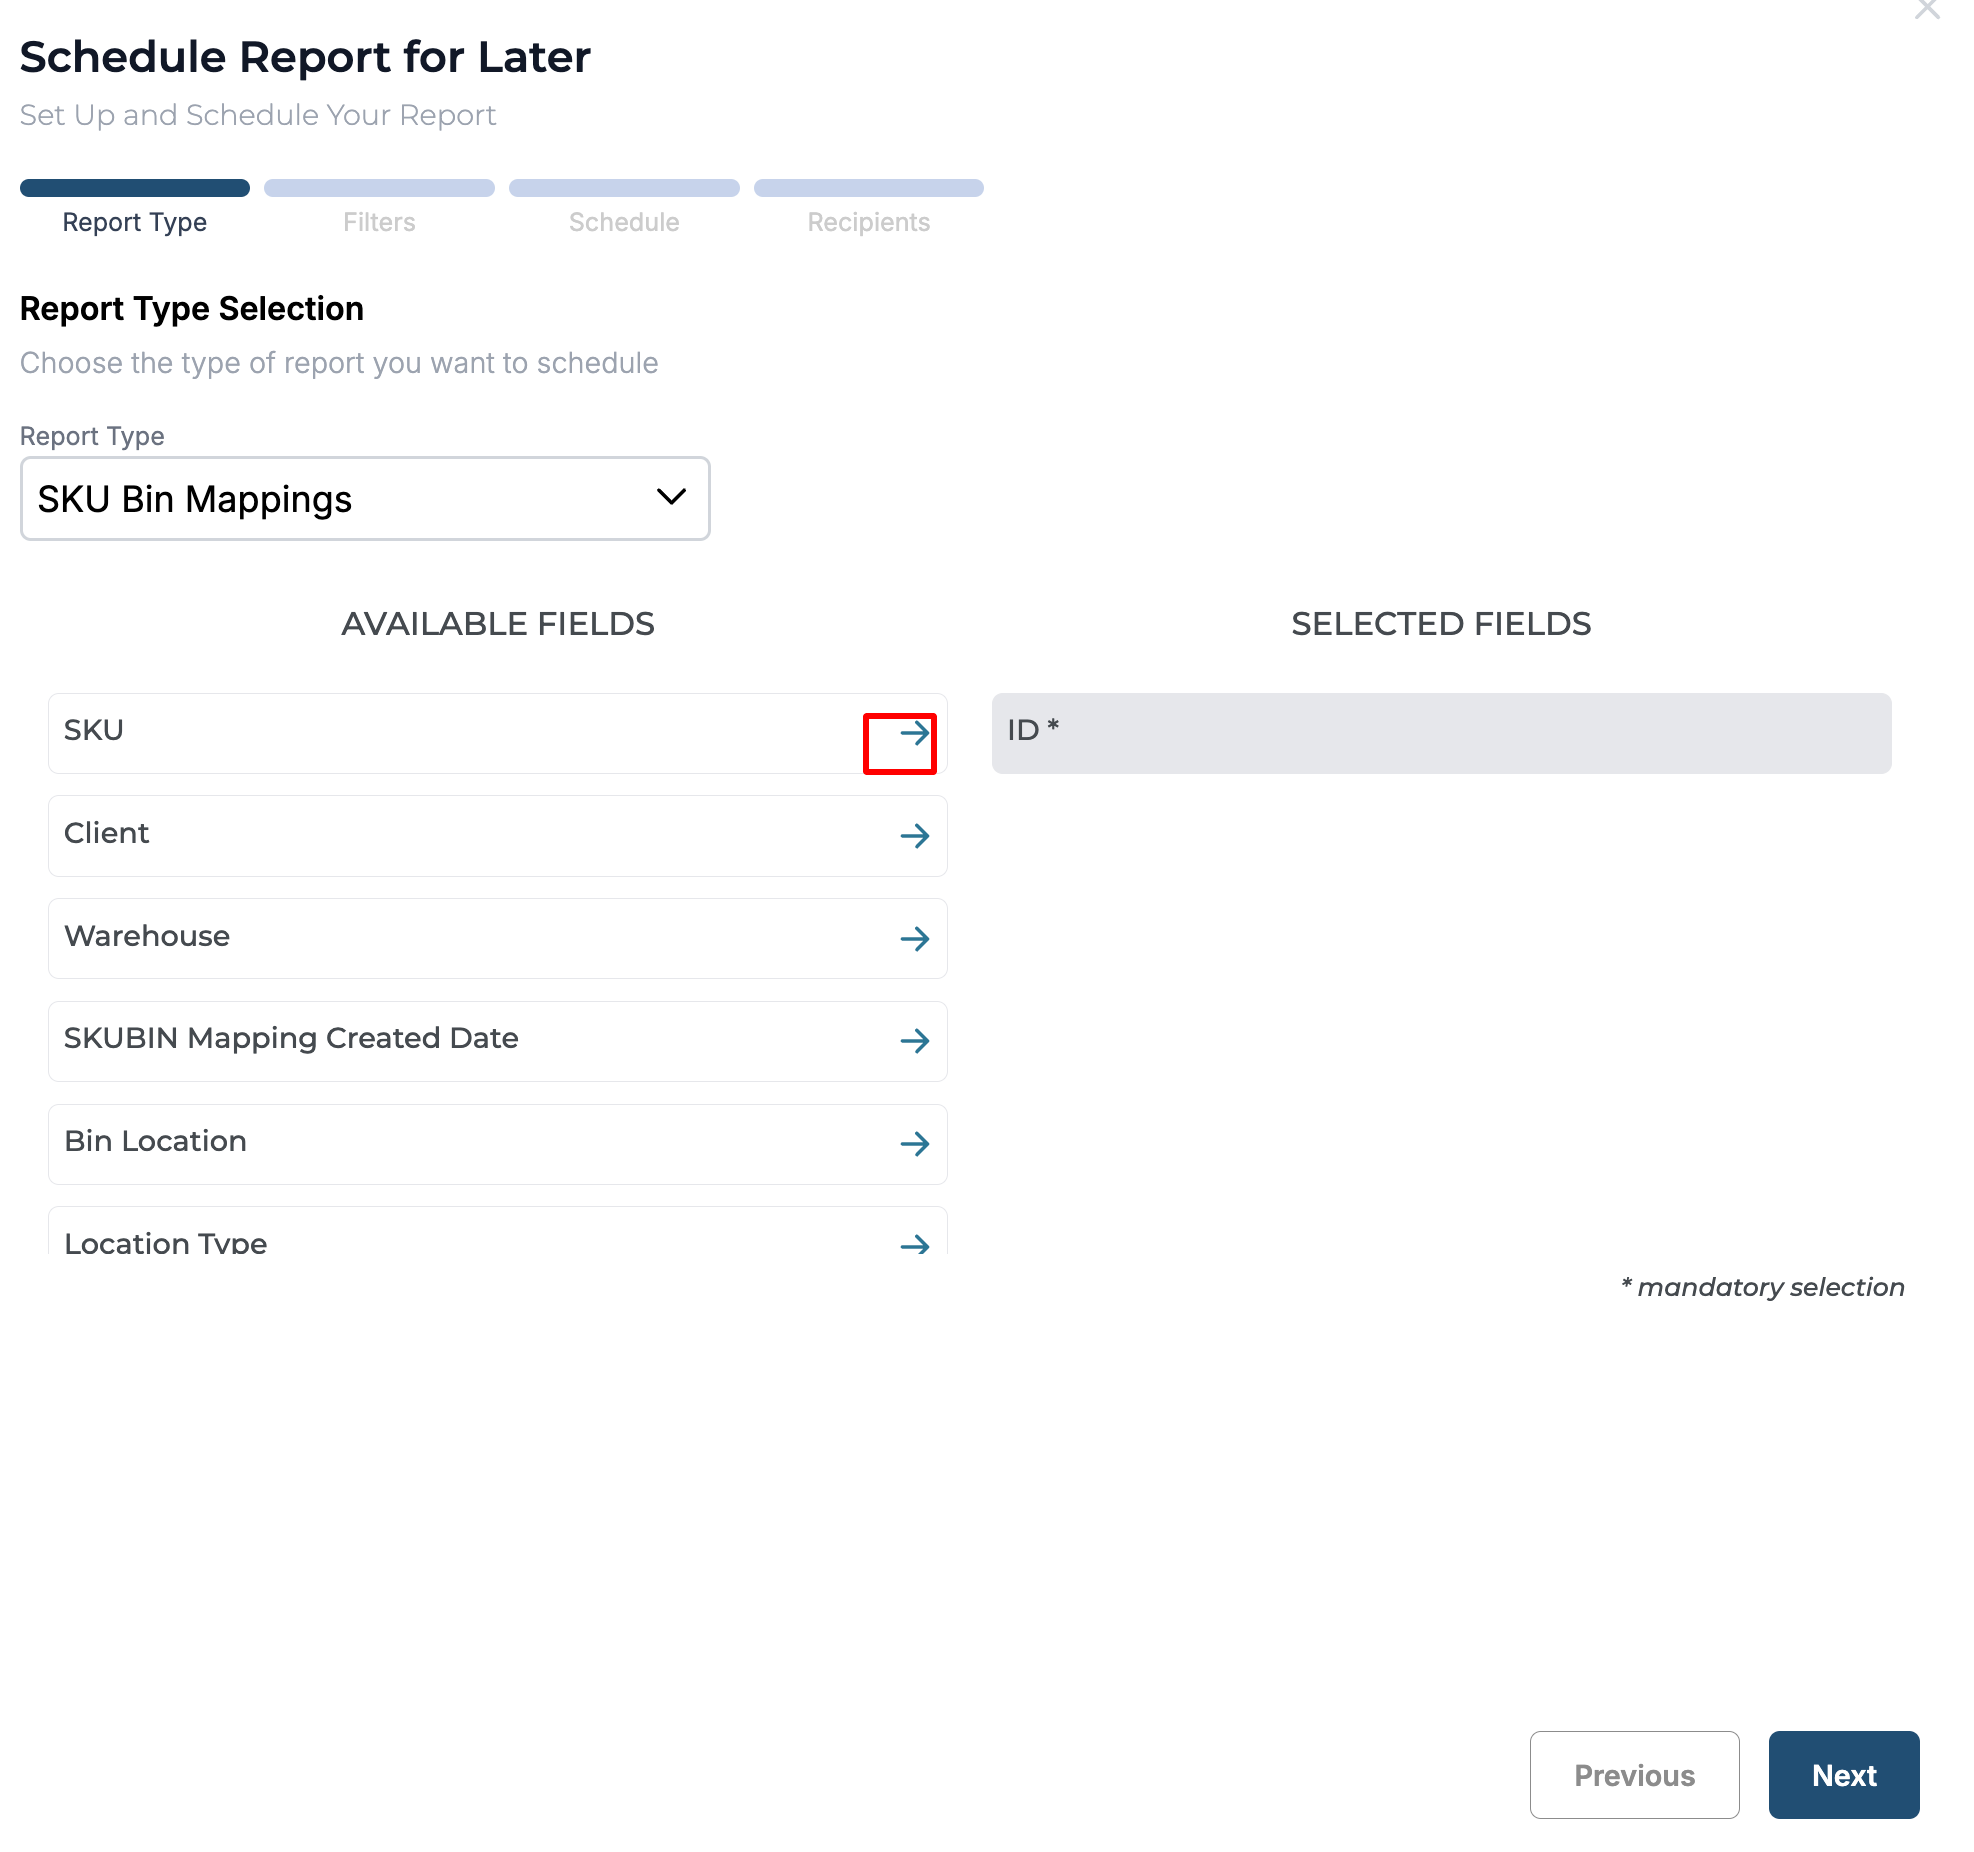Add the Client field using its arrow
The image size is (1974, 1852).
tap(914, 836)
